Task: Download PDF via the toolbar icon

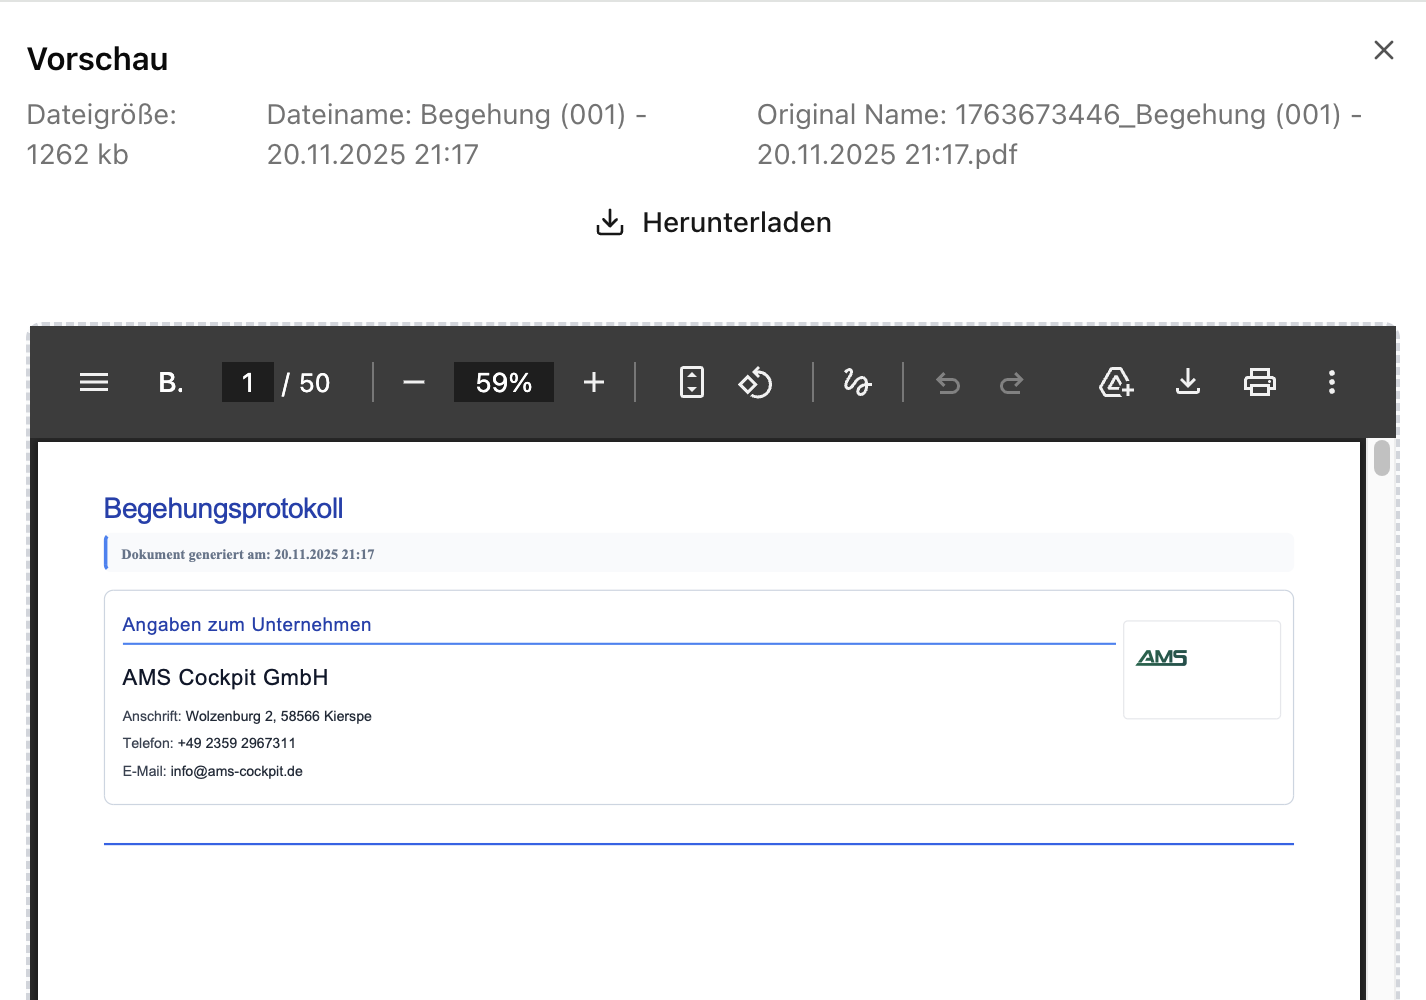Action: pyautogui.click(x=1188, y=382)
